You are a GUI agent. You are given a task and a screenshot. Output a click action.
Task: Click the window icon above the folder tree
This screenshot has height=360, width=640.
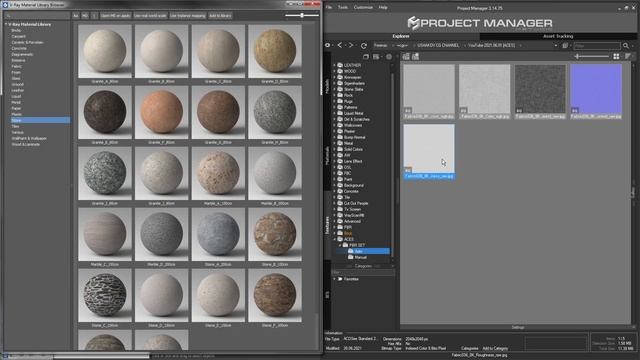(366, 57)
